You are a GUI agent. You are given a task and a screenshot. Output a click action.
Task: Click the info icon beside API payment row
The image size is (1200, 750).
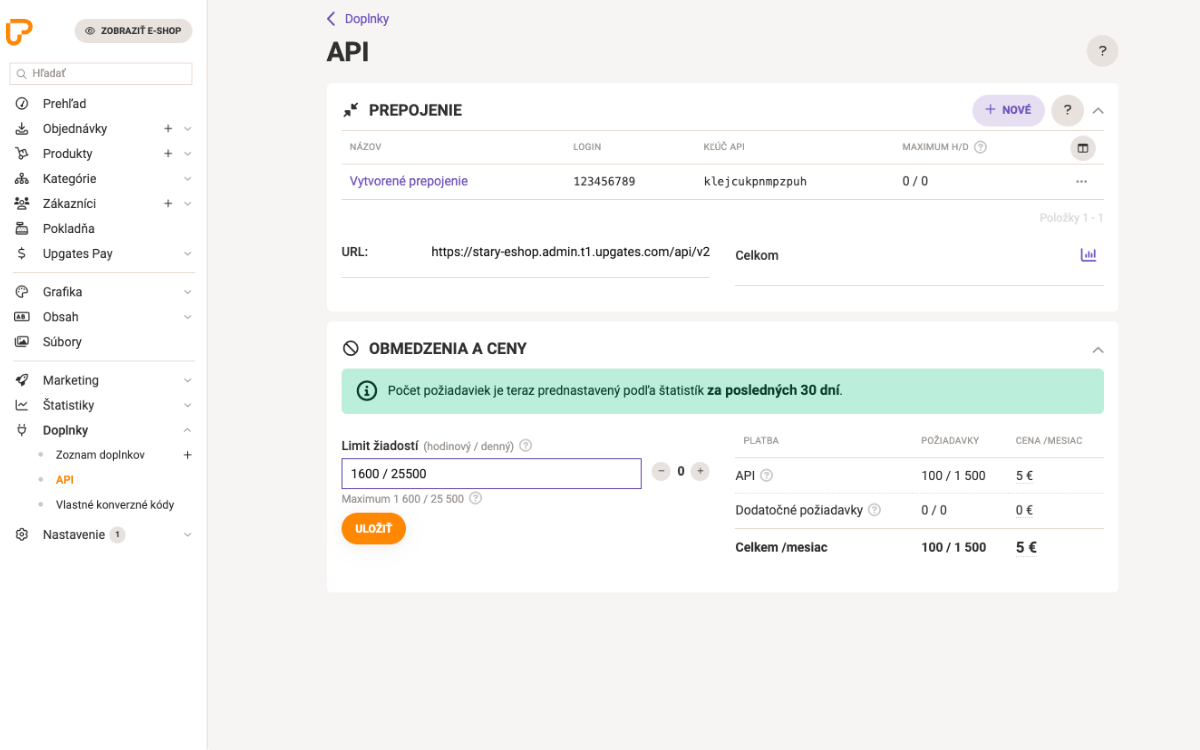[x=767, y=476]
